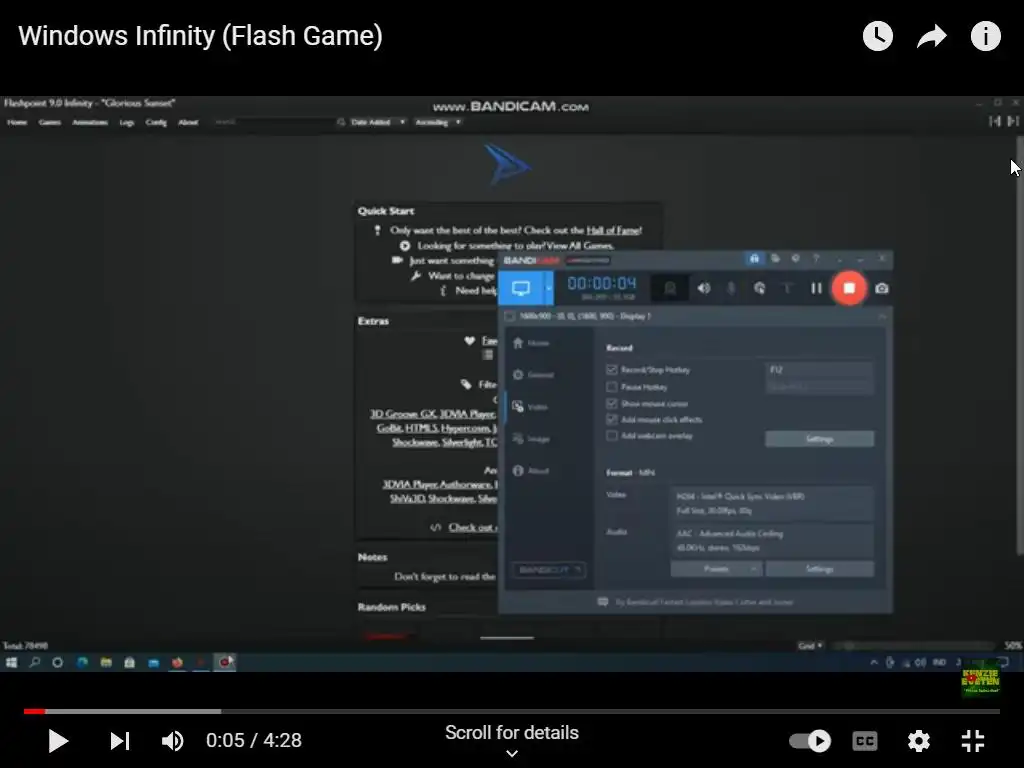Expand the Scroll for details chevron
This screenshot has width=1024, height=768.
512,754
